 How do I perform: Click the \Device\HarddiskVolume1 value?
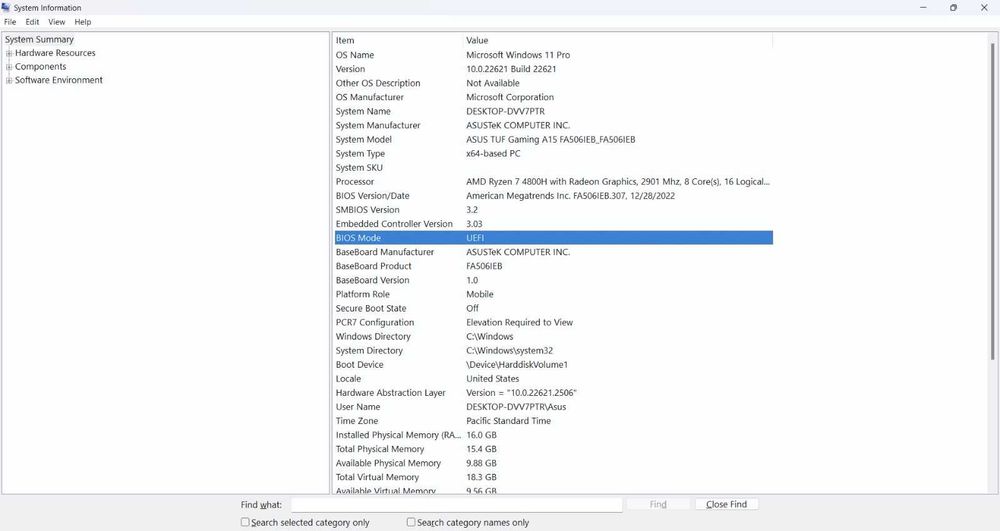pyautogui.click(x=517, y=365)
